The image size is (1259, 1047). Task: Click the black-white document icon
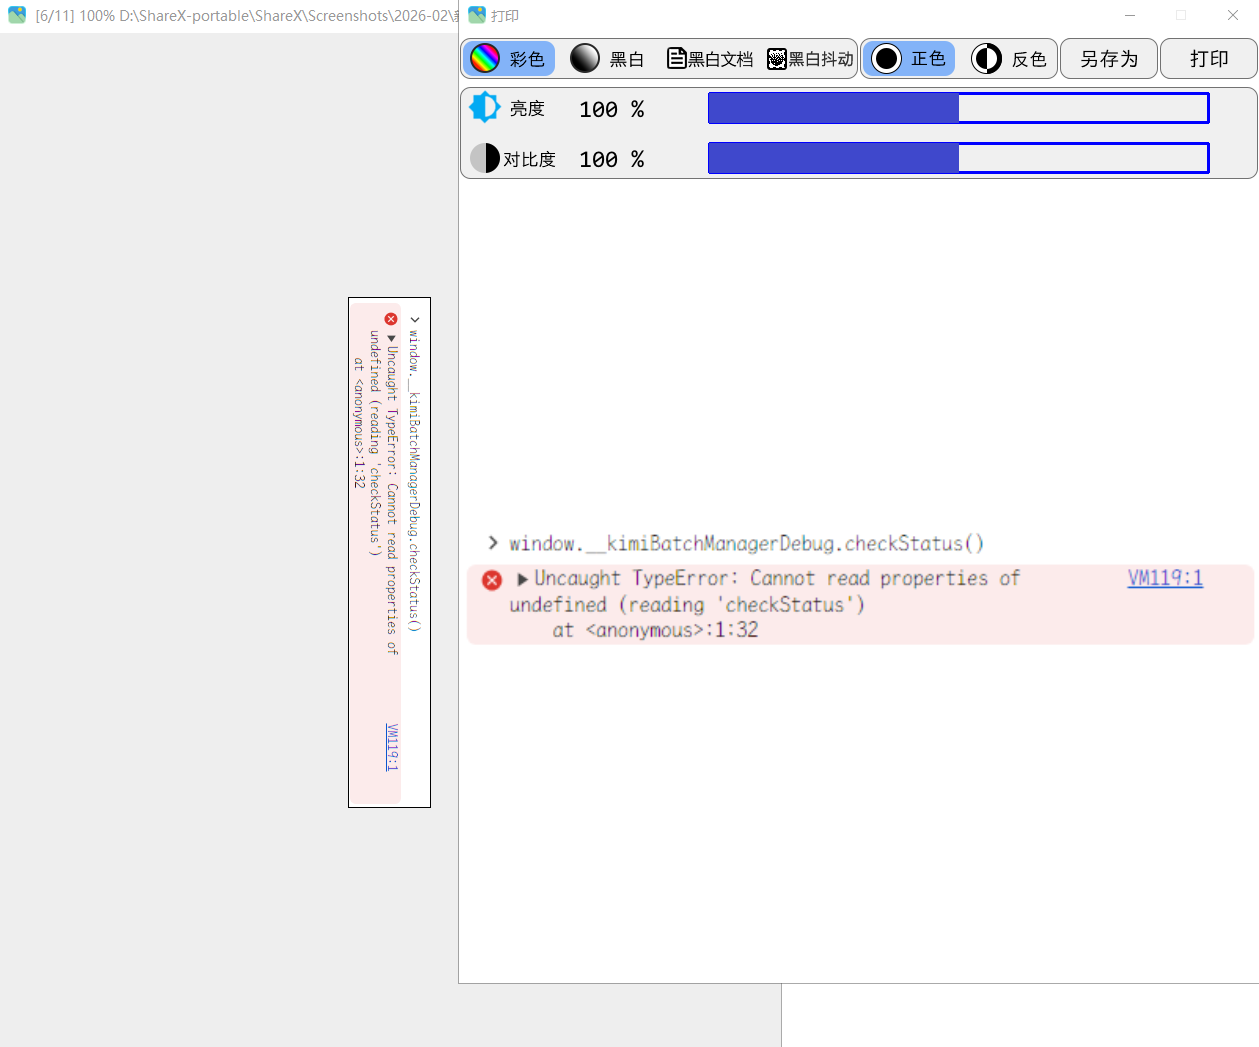tap(677, 59)
